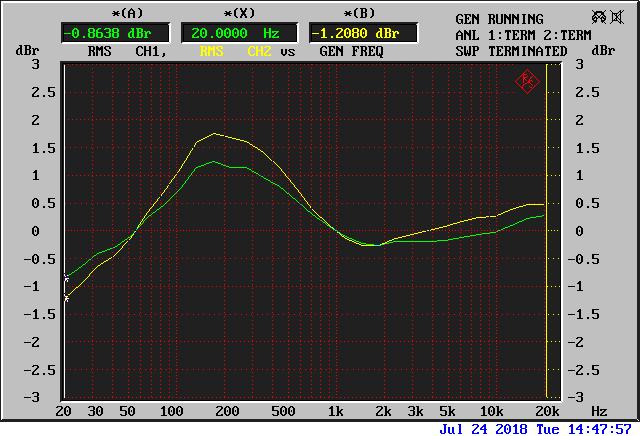
Task: Click the yellow vertical cursor line at 20k
Action: pos(546,230)
